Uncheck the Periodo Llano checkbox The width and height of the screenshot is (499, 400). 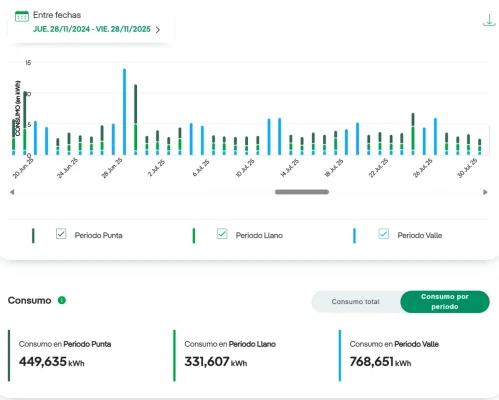pyautogui.click(x=222, y=234)
